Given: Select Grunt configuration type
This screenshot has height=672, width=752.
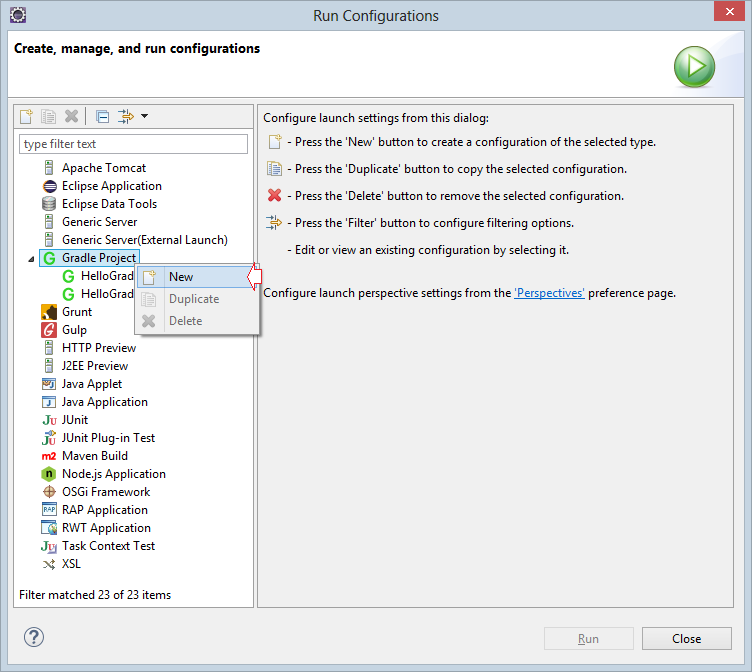Looking at the screenshot, I should (77, 312).
